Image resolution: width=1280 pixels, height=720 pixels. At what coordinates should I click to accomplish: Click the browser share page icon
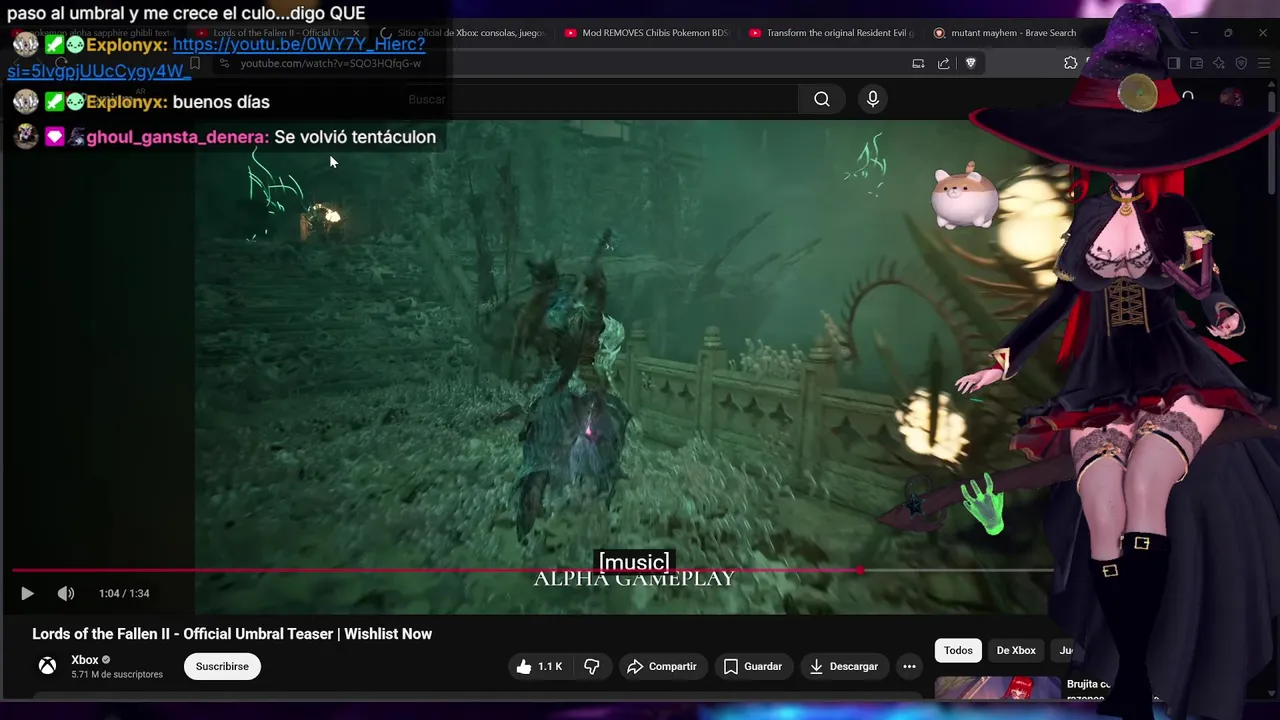[943, 63]
